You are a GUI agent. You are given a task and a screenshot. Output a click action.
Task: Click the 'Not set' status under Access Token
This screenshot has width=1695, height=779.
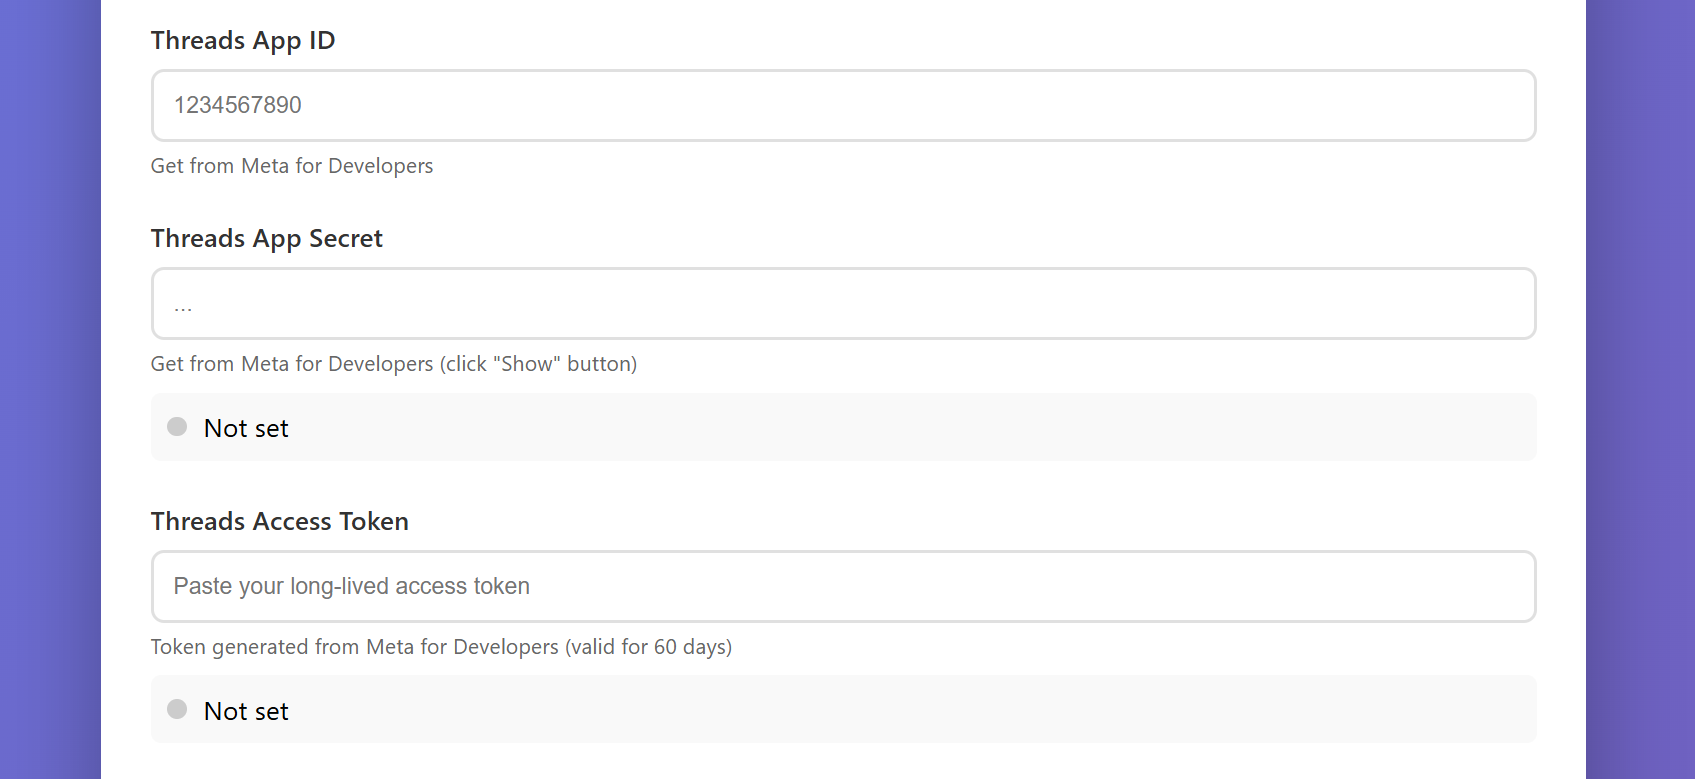[x=245, y=710]
